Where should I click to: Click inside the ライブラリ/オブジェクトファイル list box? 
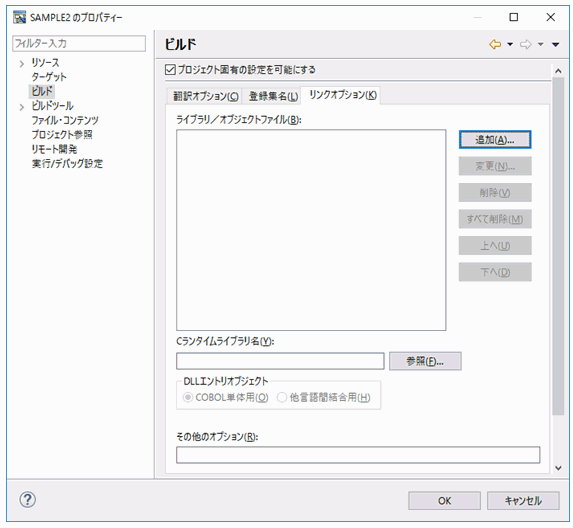pyautogui.click(x=311, y=230)
